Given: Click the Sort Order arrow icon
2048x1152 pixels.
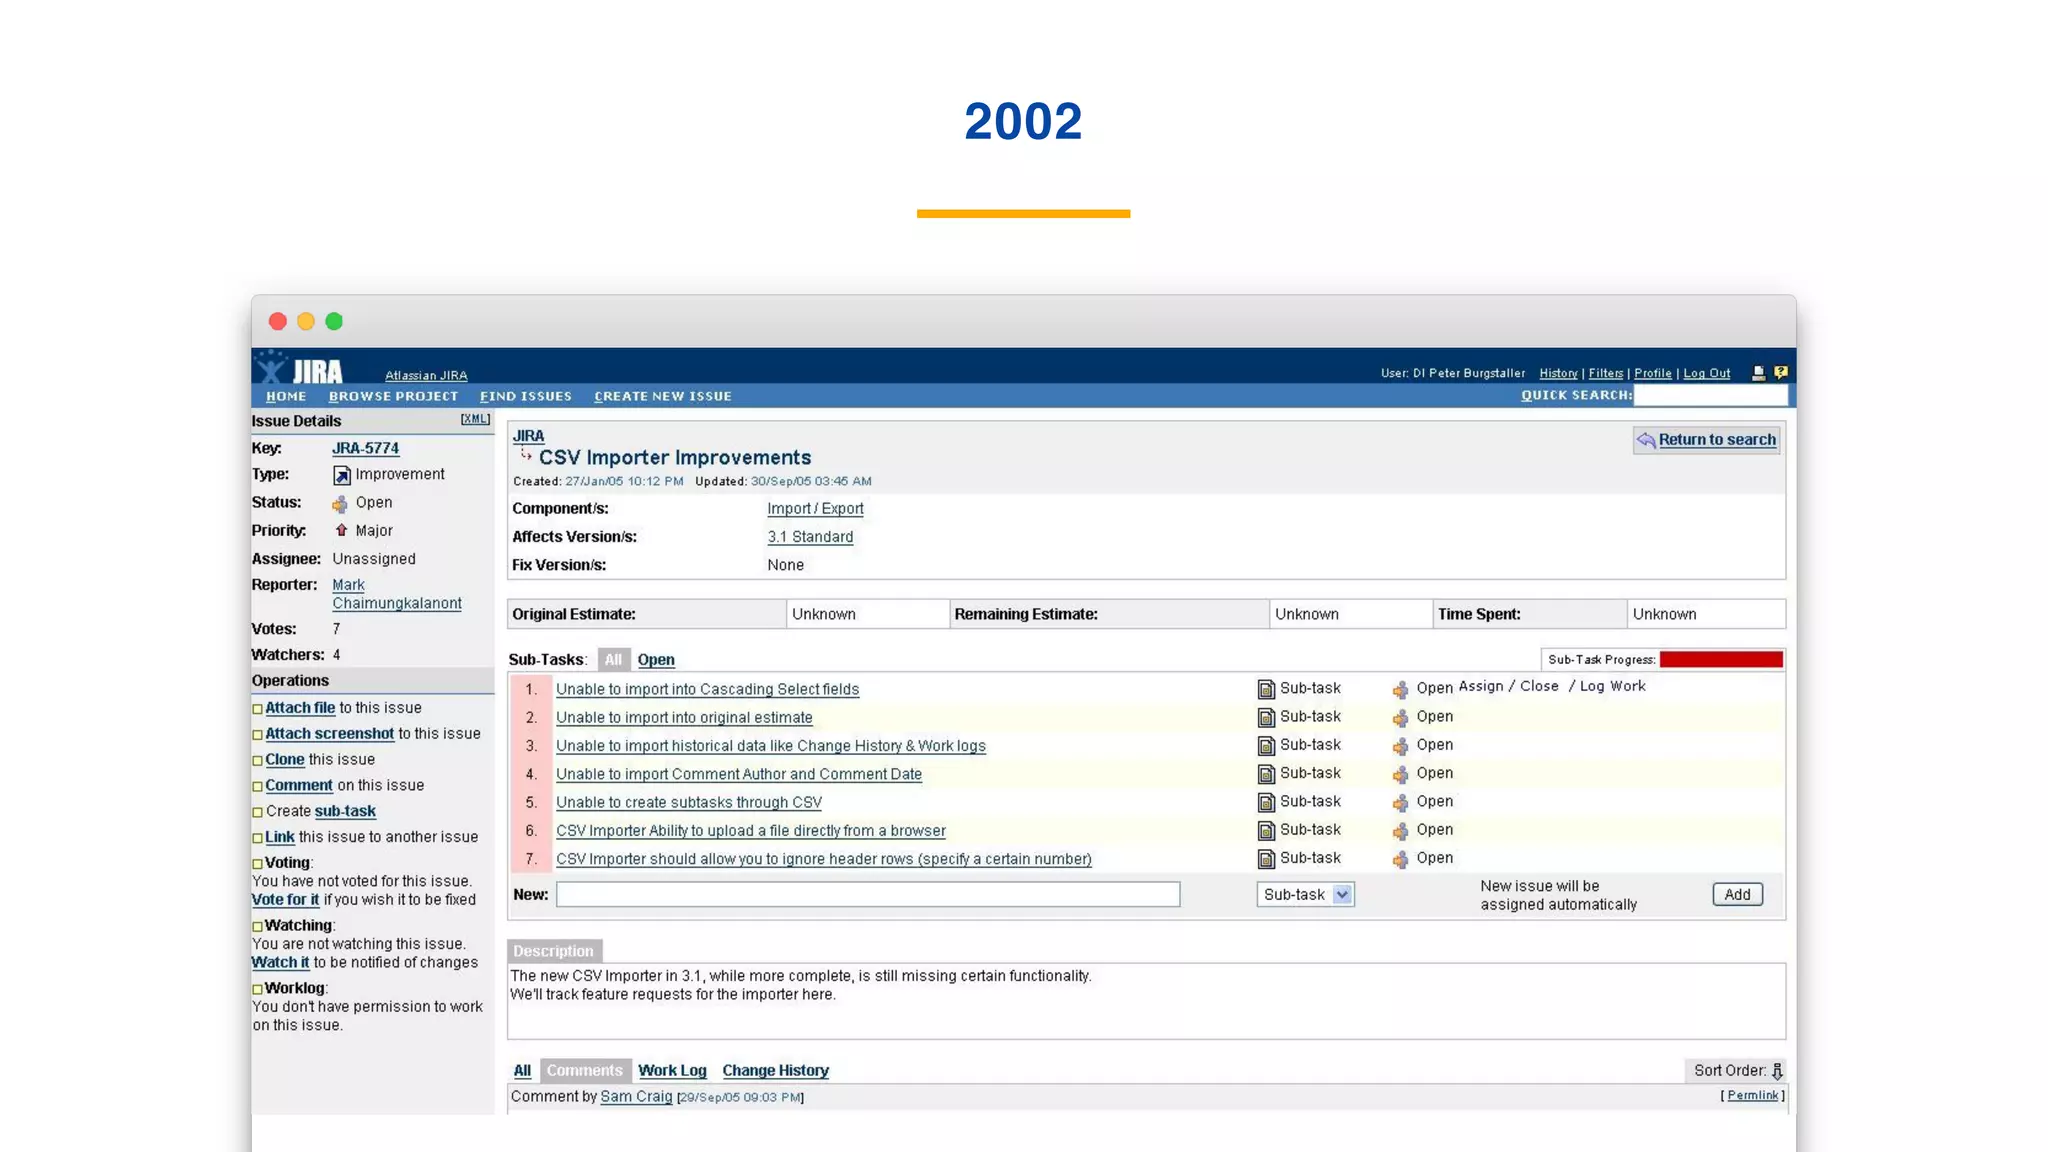Looking at the screenshot, I should [x=1777, y=1071].
